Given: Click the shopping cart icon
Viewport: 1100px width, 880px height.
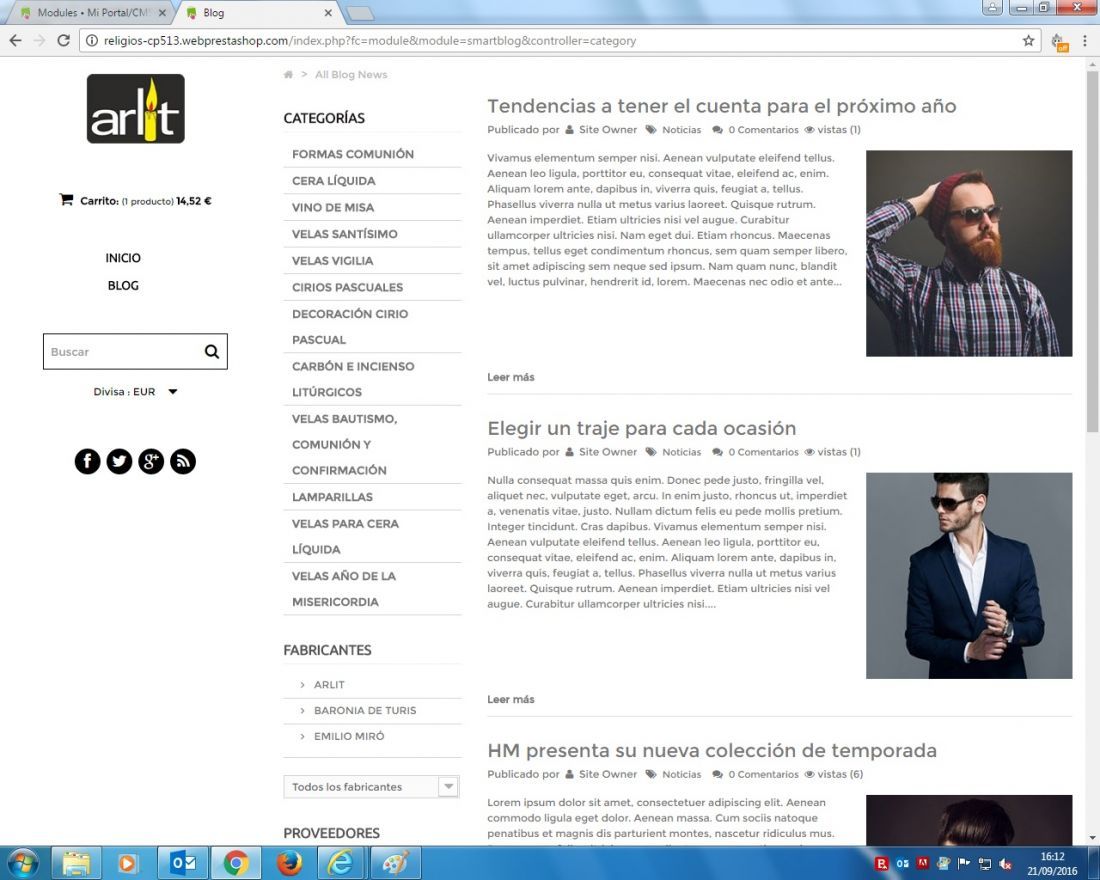Looking at the screenshot, I should 66,200.
